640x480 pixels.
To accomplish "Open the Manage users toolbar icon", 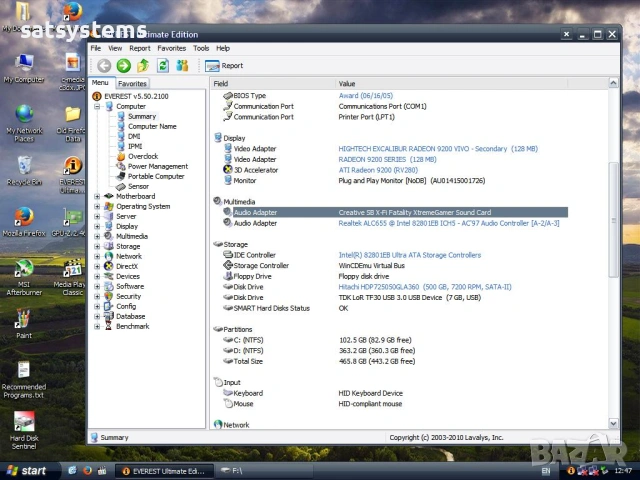I will coord(182,65).
